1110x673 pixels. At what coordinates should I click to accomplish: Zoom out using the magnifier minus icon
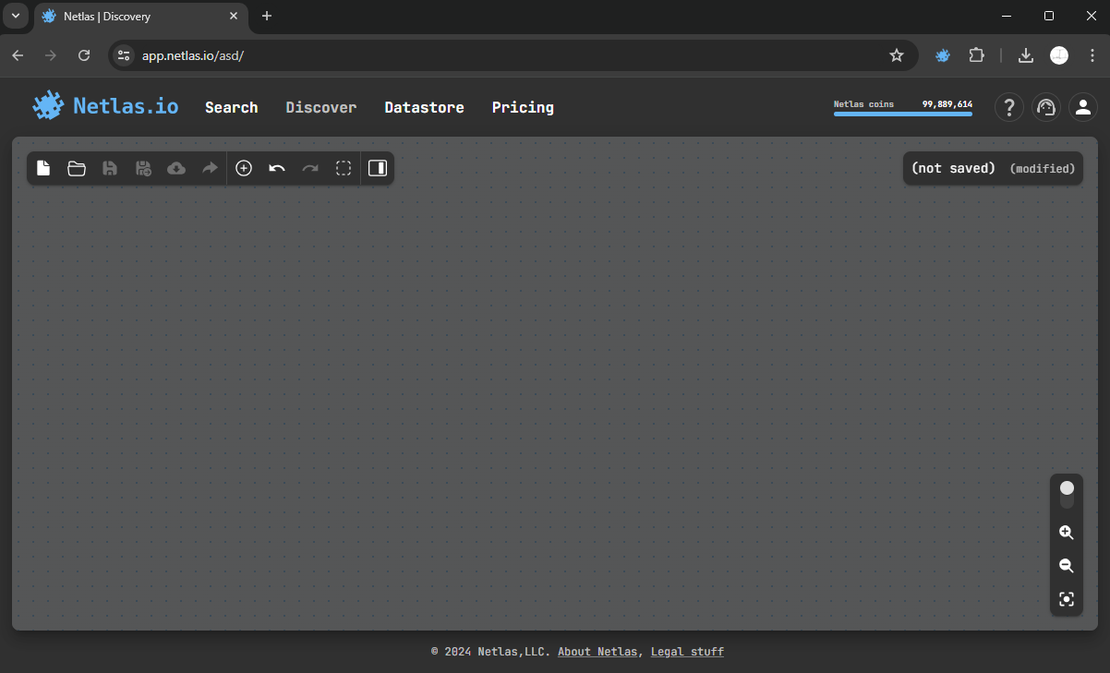1066,565
